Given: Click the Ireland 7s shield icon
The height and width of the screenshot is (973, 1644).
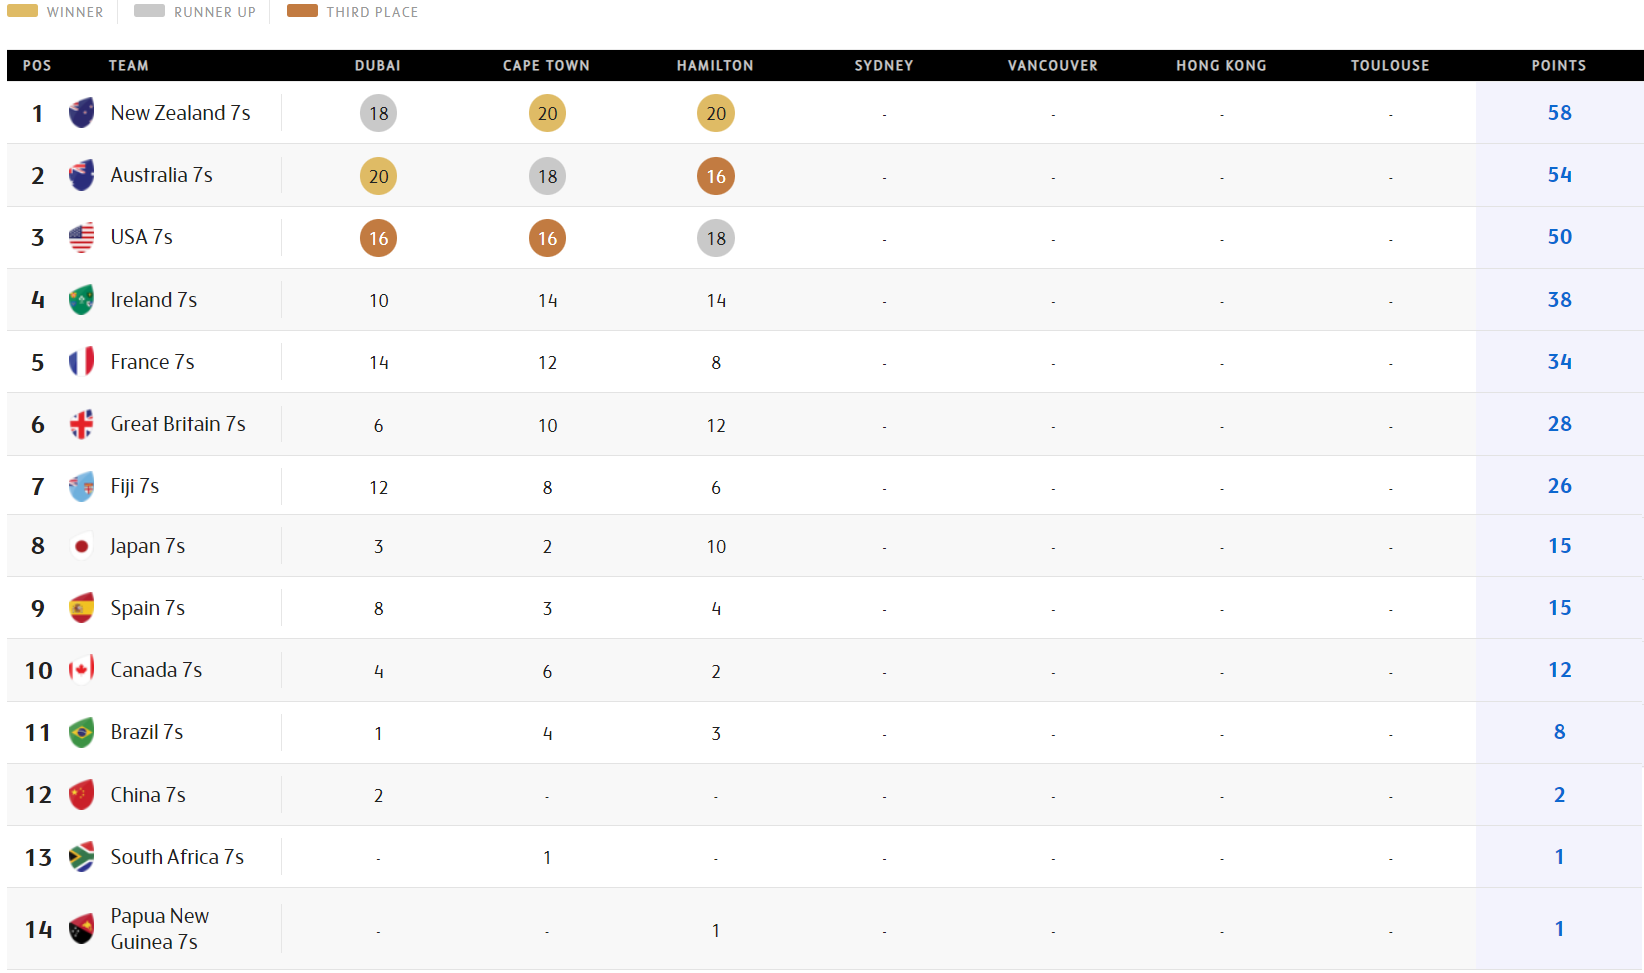Looking at the screenshot, I should (x=82, y=300).
